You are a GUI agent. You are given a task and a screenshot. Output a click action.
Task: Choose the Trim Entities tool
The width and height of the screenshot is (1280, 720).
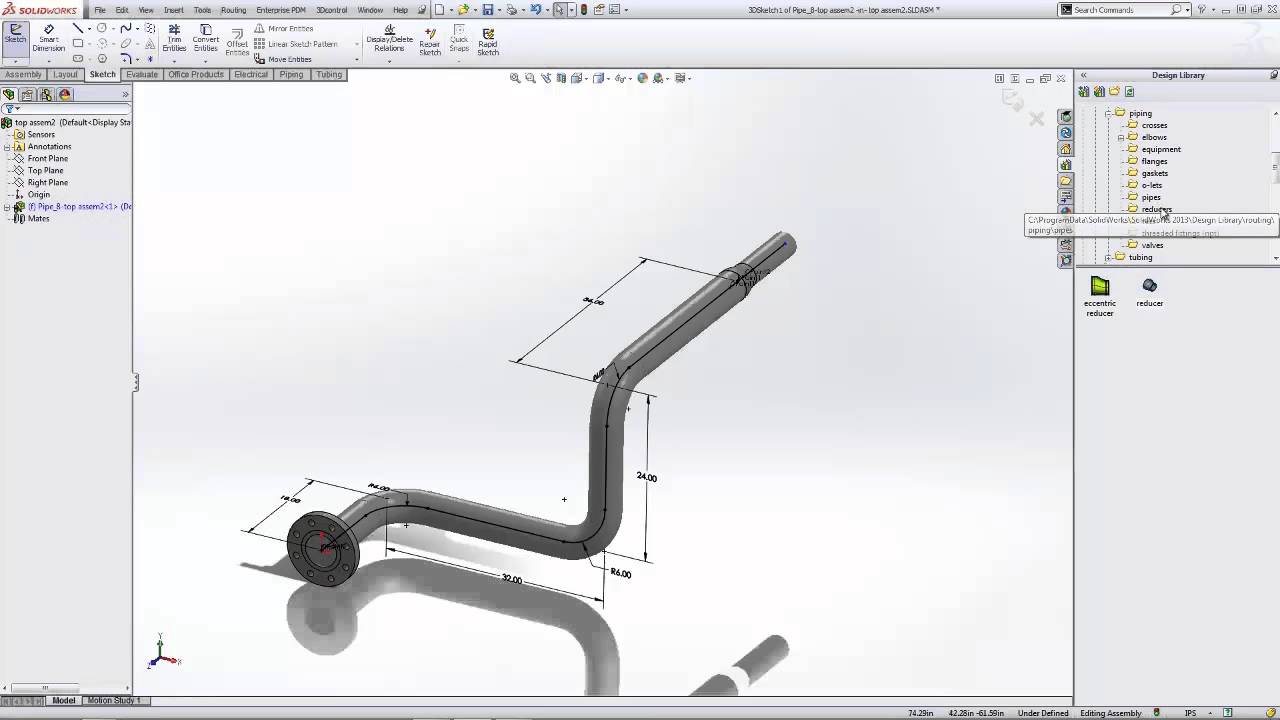pos(174,38)
